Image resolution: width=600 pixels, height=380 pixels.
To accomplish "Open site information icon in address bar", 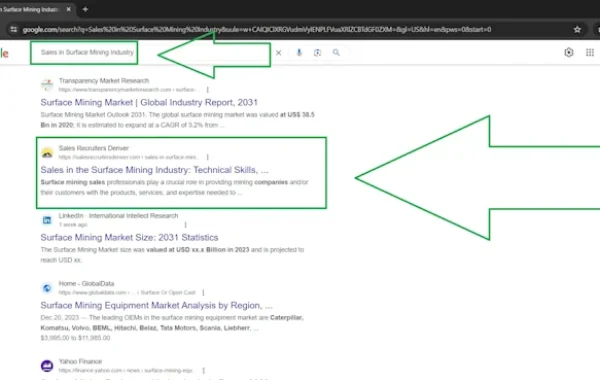I will point(13,29).
